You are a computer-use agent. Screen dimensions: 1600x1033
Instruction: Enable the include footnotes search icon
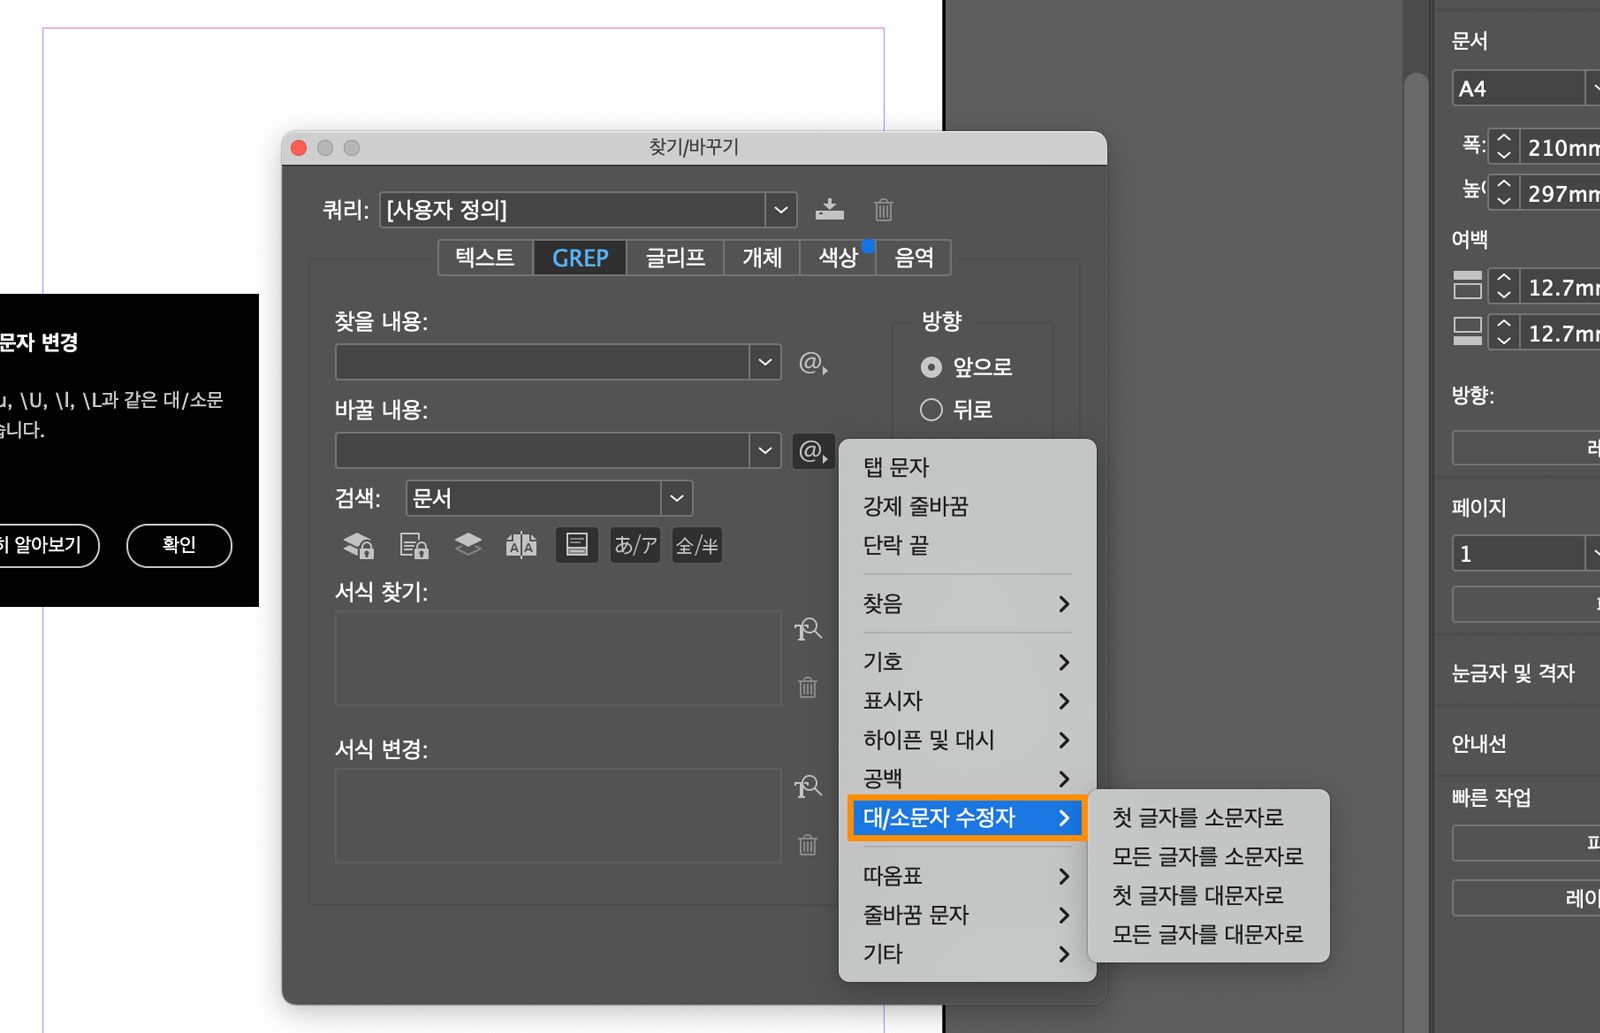(x=577, y=545)
